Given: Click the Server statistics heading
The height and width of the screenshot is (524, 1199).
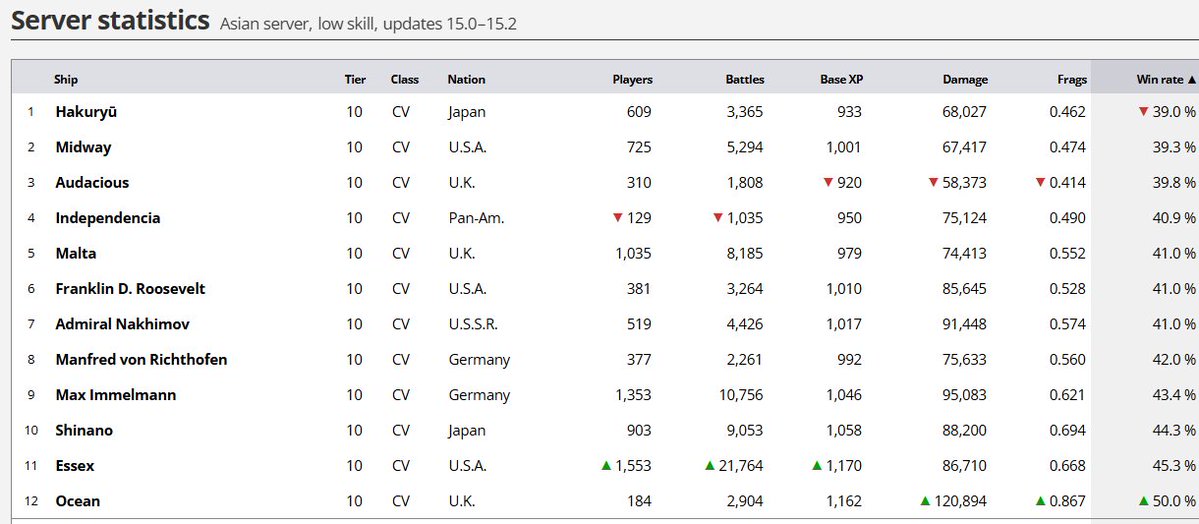Looking at the screenshot, I should click(x=110, y=21).
